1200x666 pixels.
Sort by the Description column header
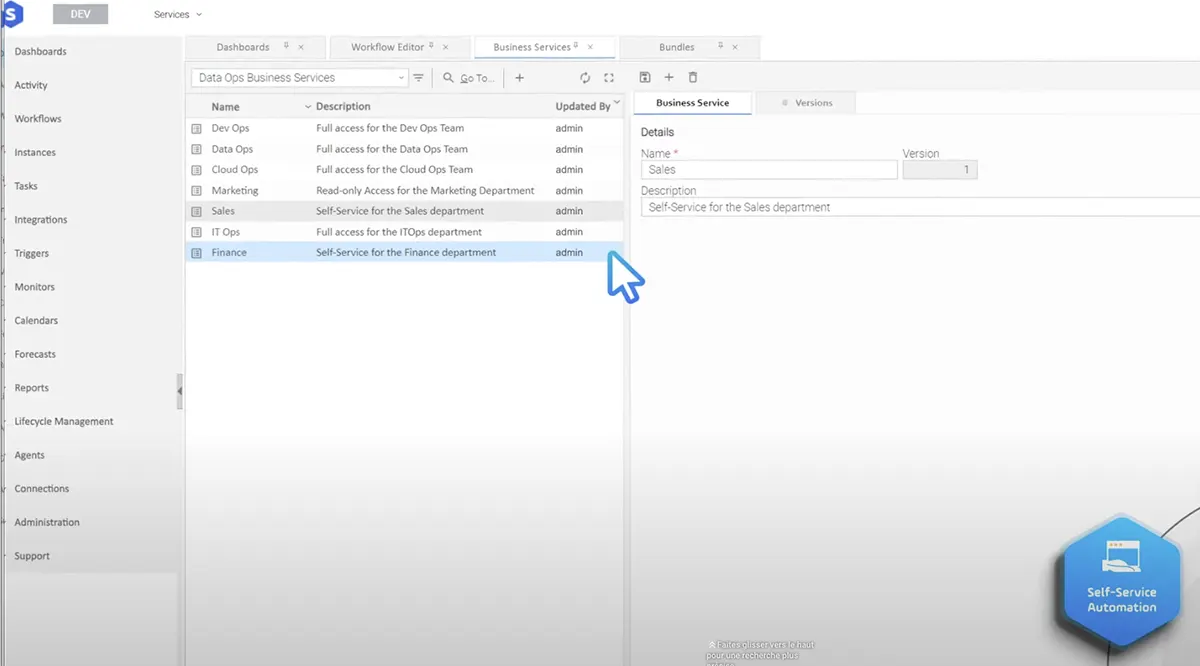343,106
